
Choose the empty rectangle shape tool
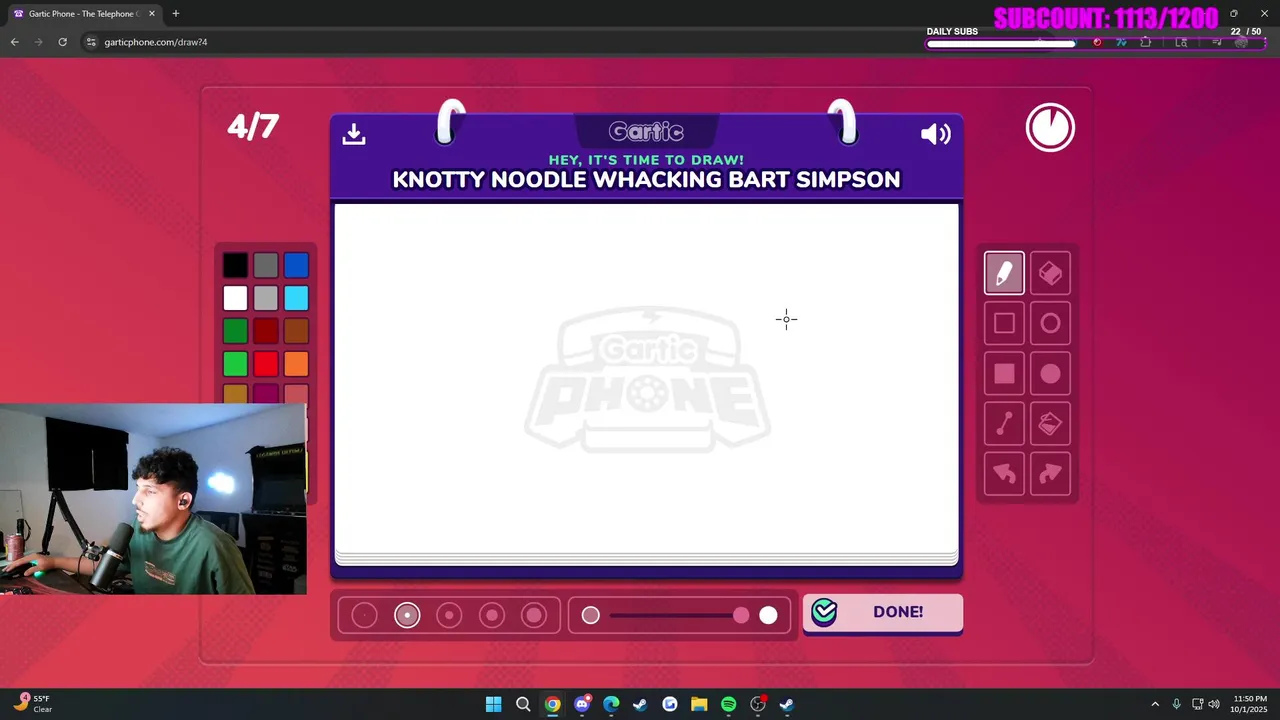pos(1004,323)
